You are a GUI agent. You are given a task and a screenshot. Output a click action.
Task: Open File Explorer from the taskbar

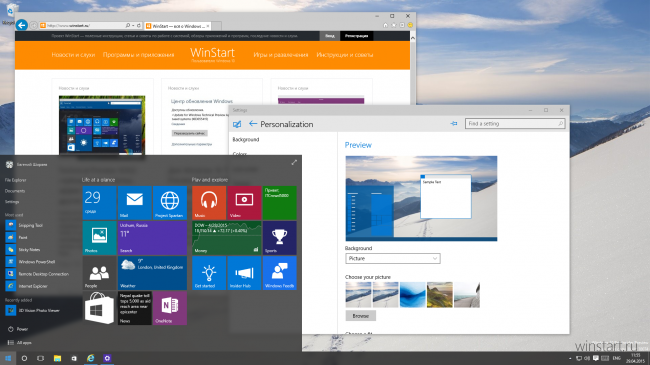tap(57, 358)
